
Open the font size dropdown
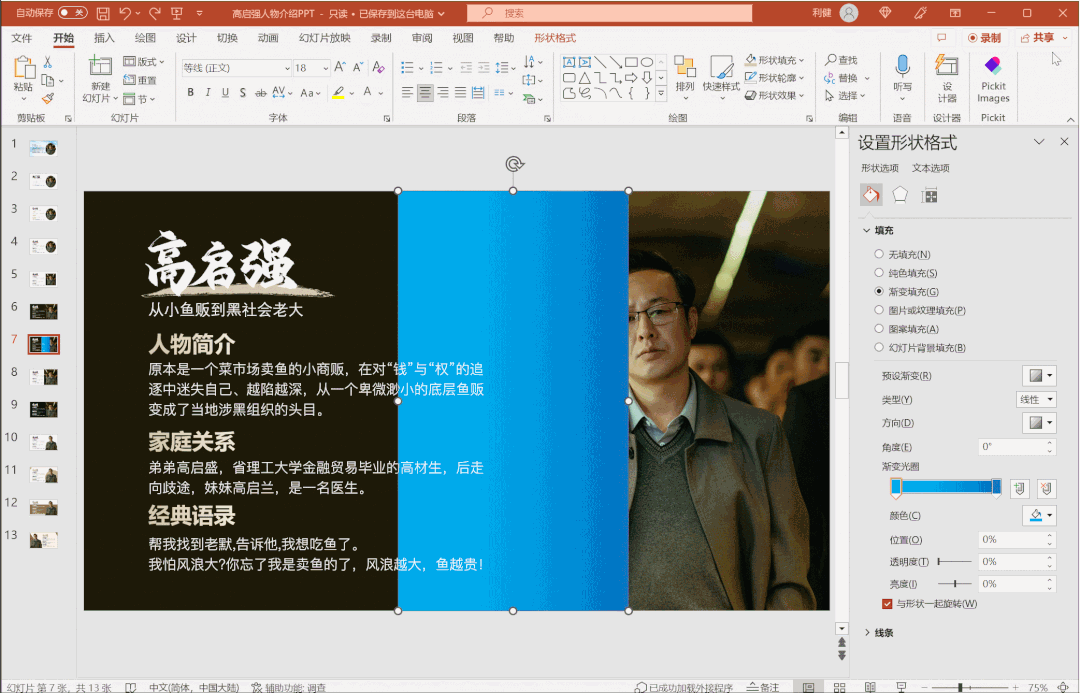[325, 68]
